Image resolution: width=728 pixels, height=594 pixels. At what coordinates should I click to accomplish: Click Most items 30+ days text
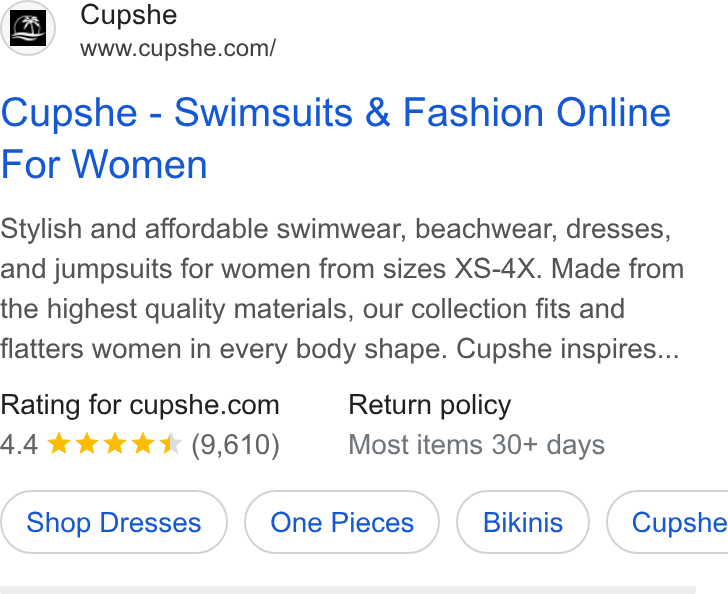[x=476, y=445]
